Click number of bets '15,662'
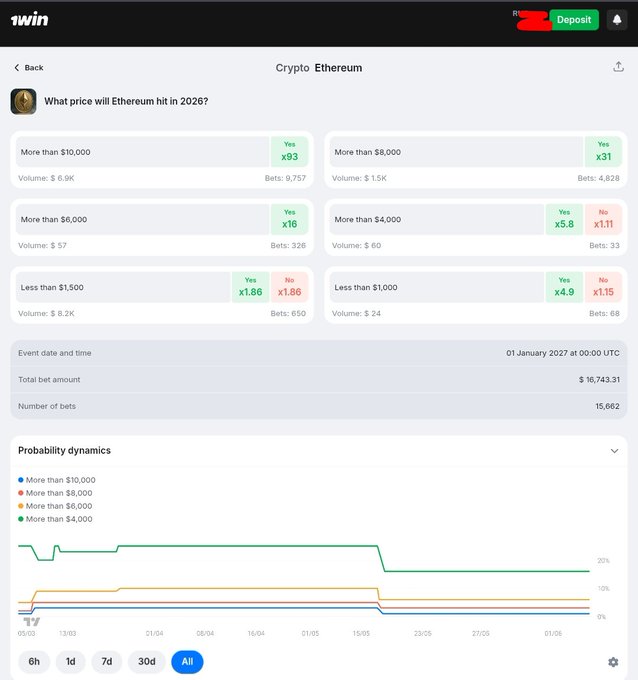Screen dimensions: 638x680 click(x=607, y=406)
